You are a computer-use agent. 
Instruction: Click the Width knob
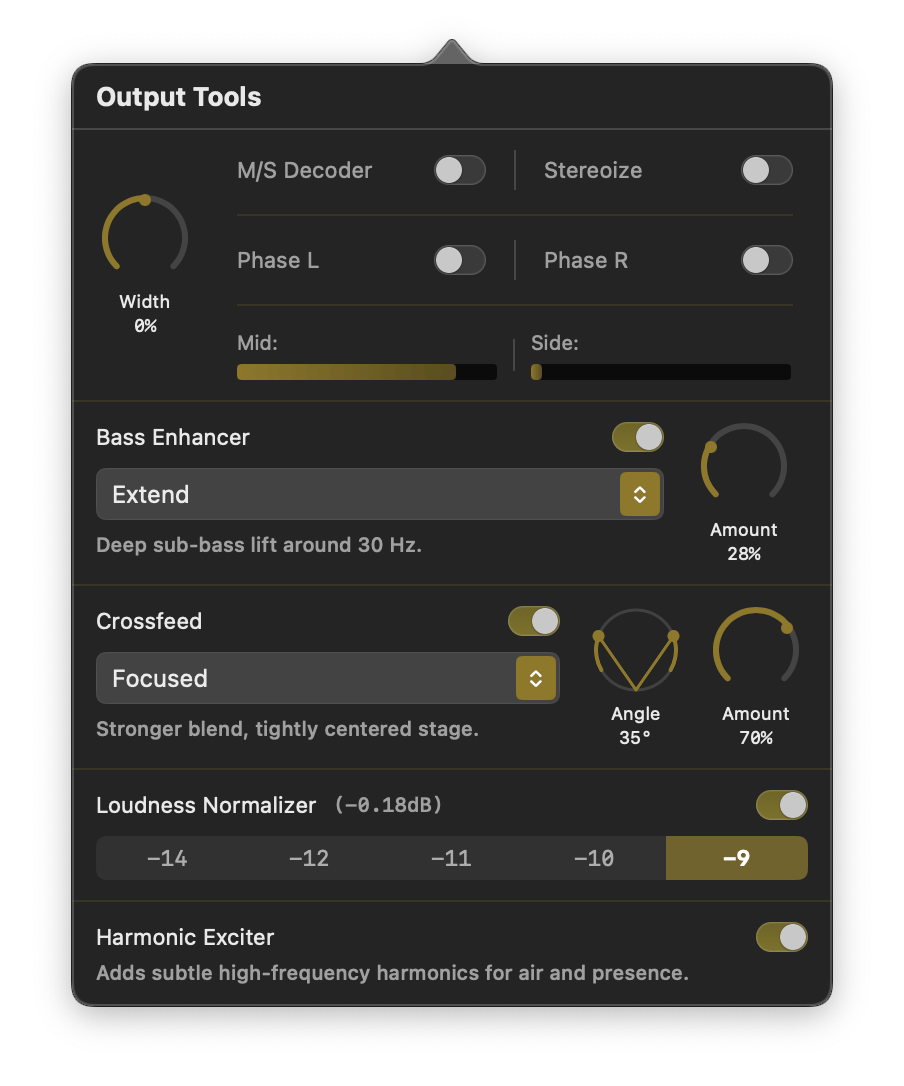coord(145,238)
